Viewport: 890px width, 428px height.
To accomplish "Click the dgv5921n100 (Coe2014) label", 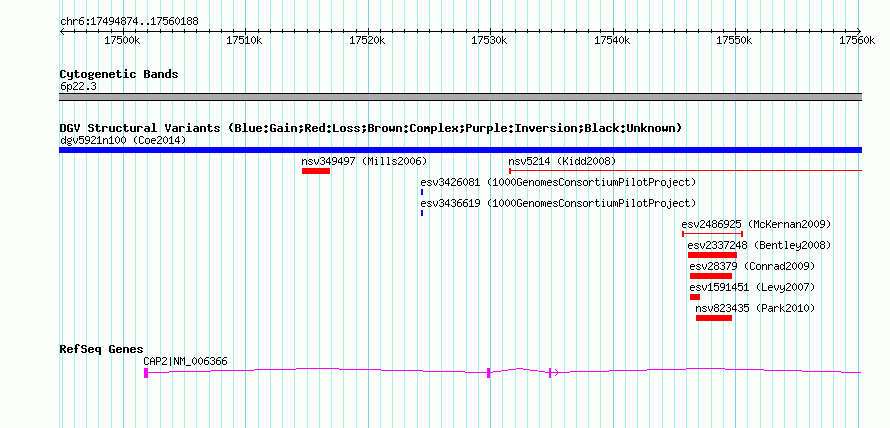I will [123, 140].
